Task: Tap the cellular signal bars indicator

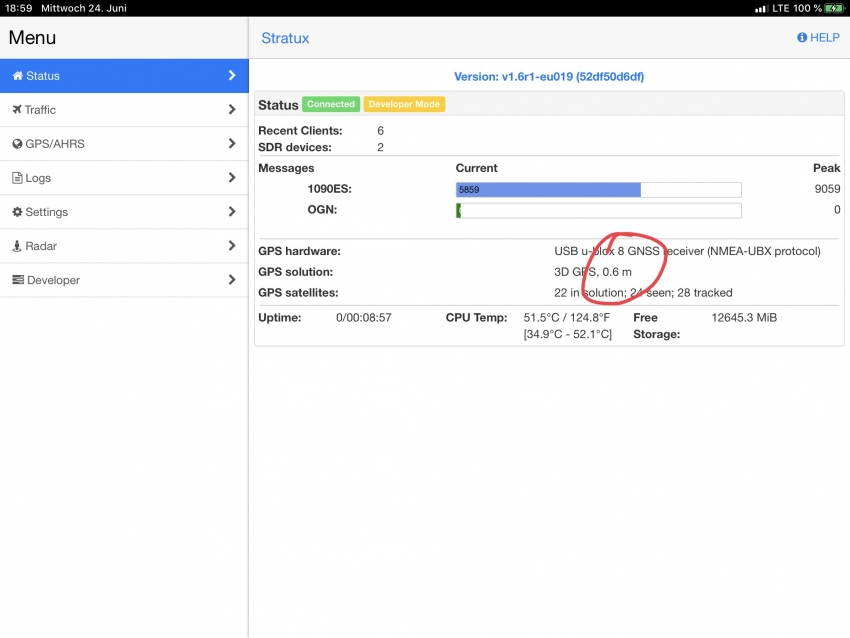Action: tap(761, 9)
